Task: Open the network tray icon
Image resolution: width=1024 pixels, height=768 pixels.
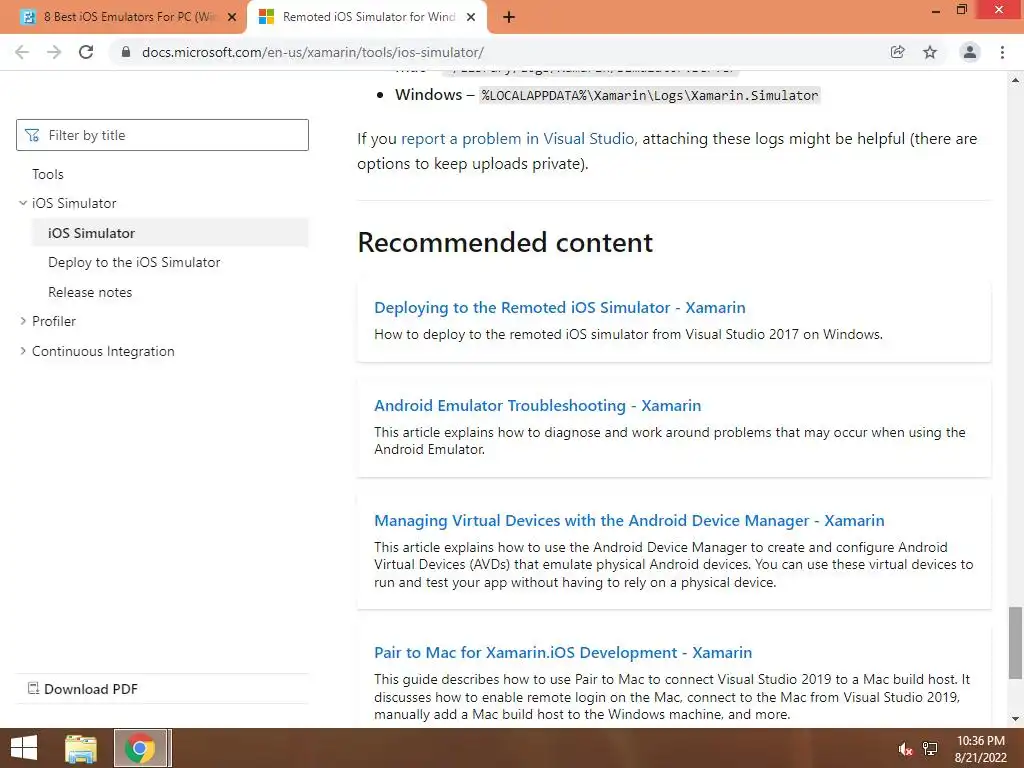Action: (x=930, y=749)
